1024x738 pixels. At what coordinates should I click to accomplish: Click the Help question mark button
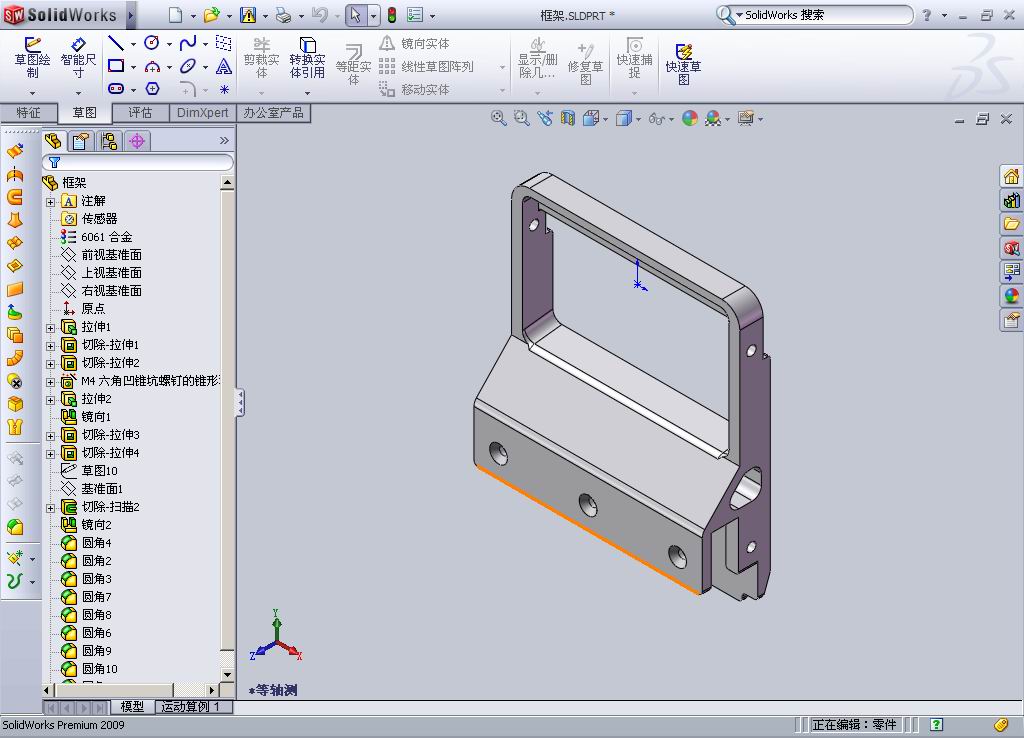click(927, 15)
